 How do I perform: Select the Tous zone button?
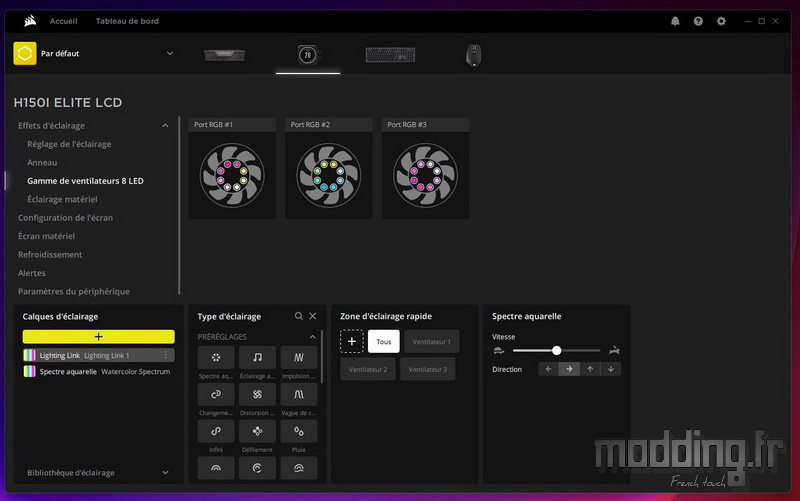tap(384, 341)
